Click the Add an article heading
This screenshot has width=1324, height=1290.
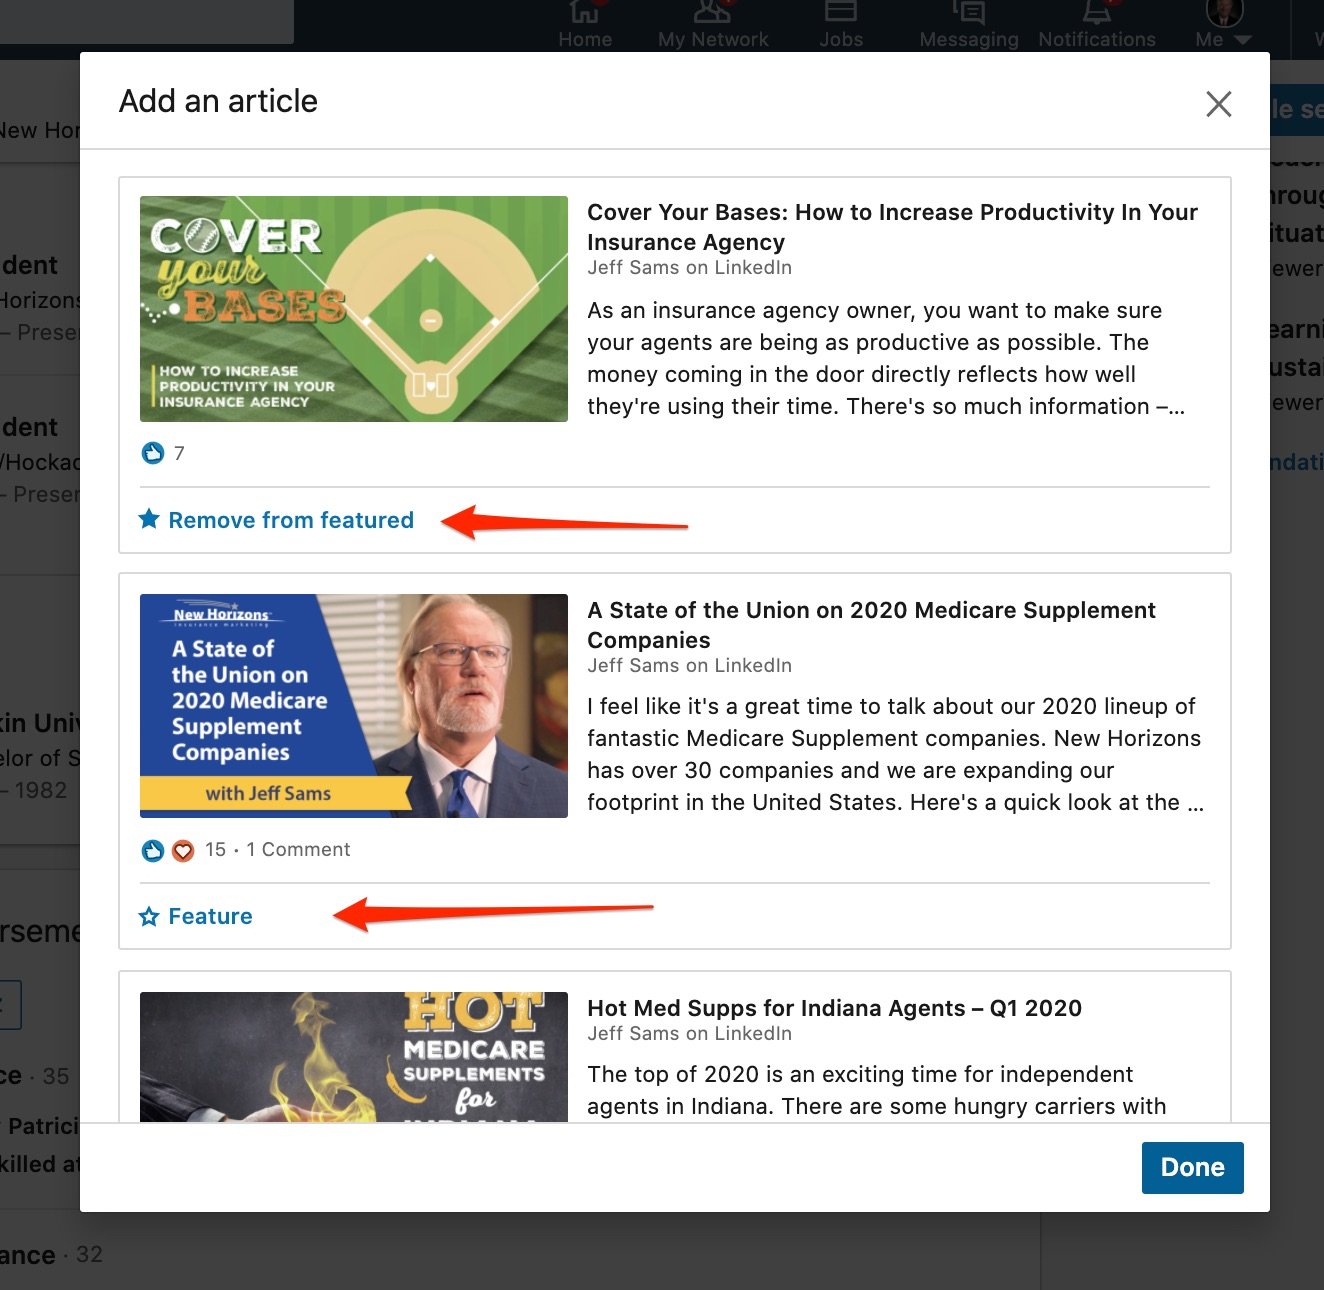pos(218,101)
